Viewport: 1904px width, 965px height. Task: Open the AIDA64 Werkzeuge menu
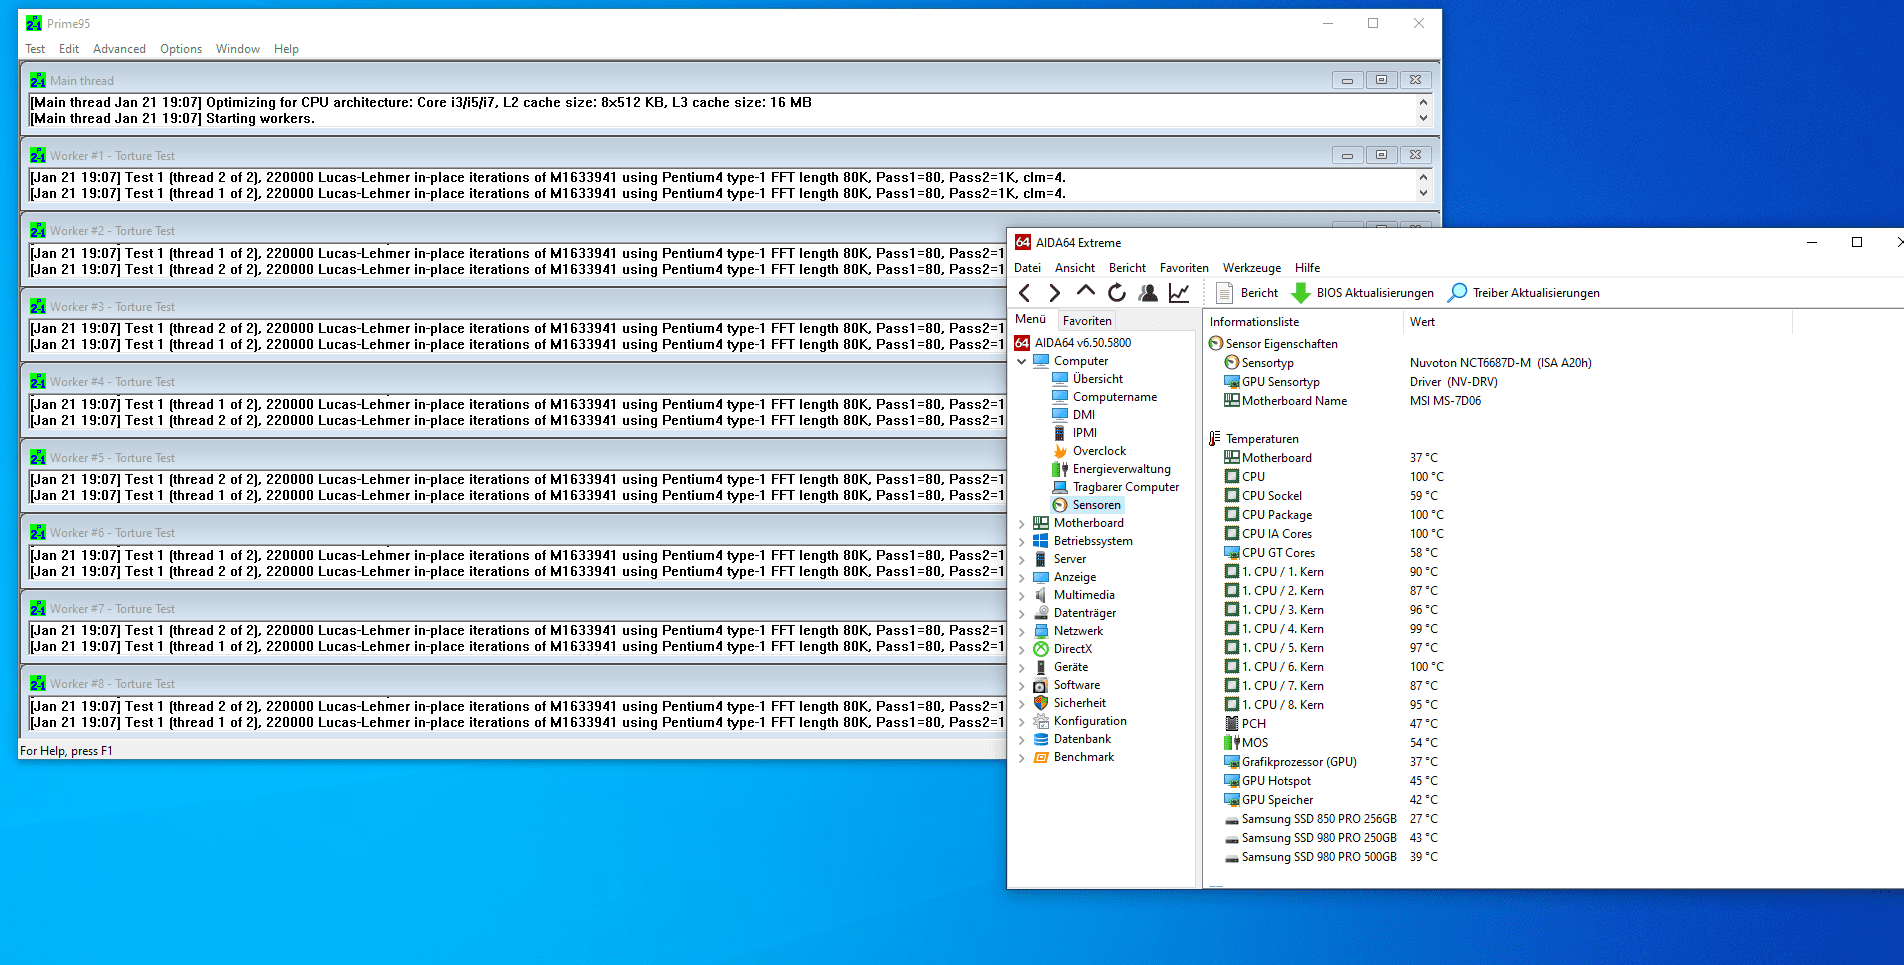click(1251, 268)
